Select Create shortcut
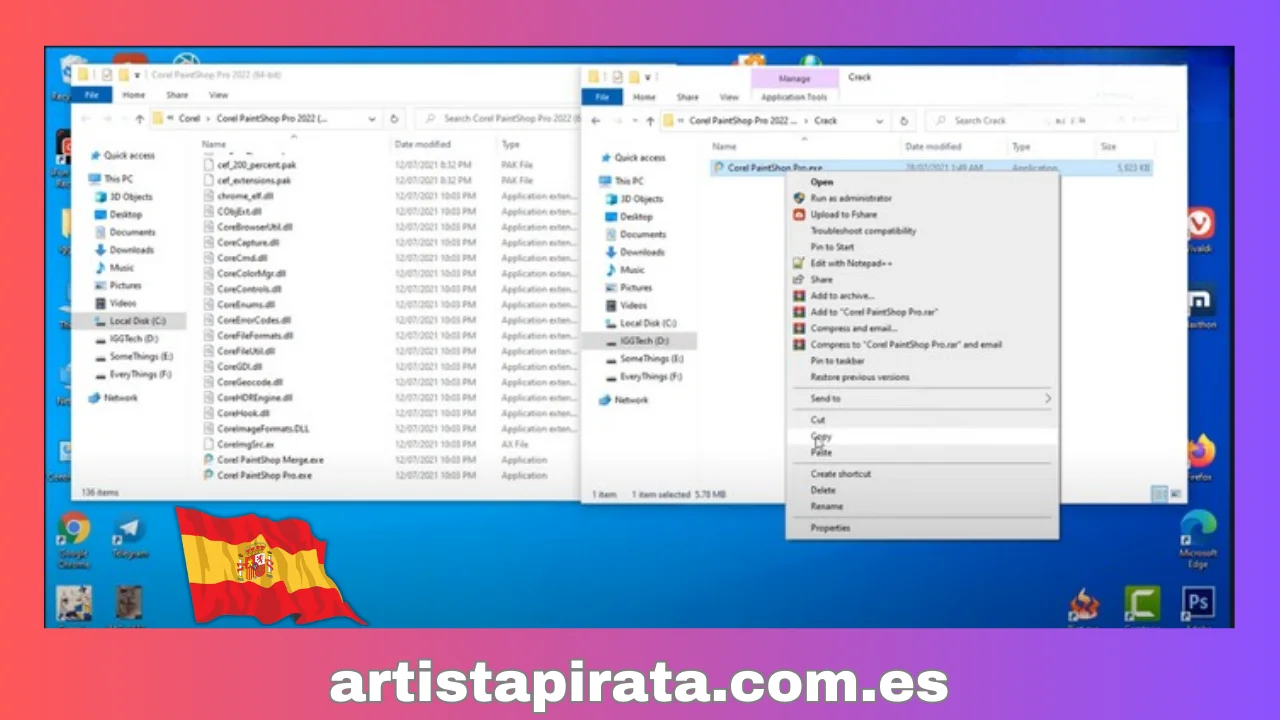Viewport: 1280px width, 720px height. [x=840, y=474]
